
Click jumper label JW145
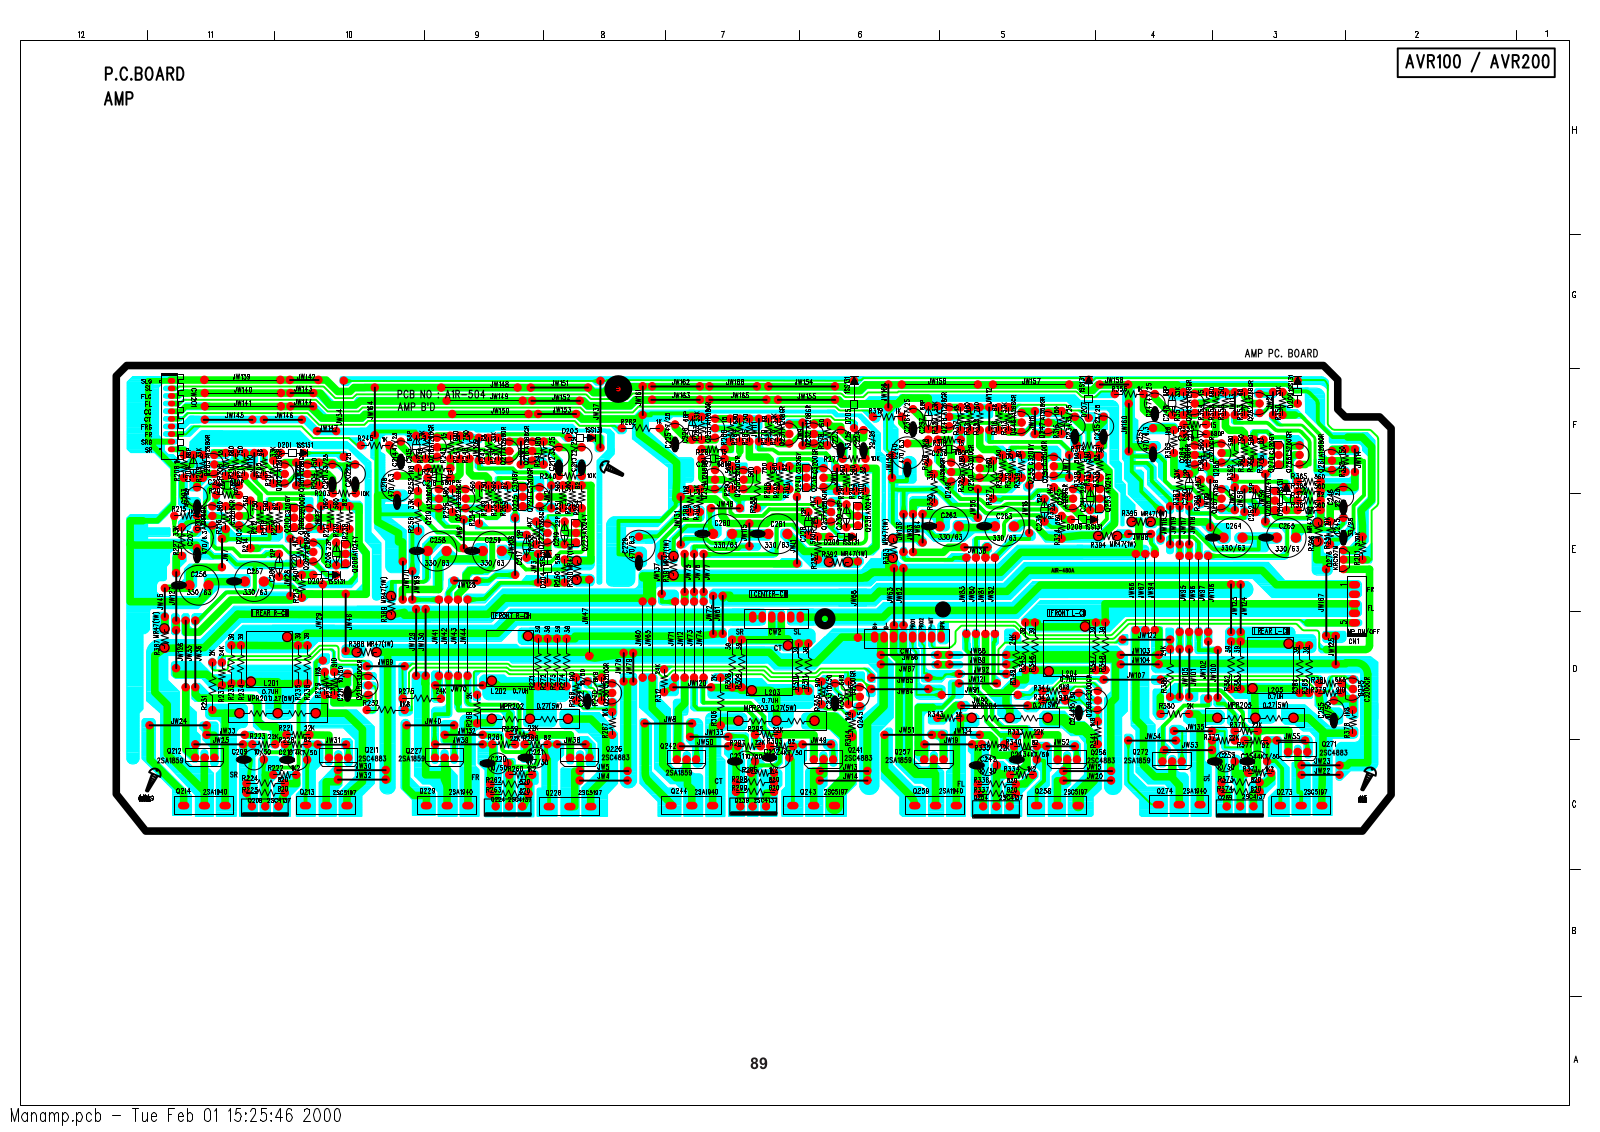pyautogui.click(x=235, y=415)
